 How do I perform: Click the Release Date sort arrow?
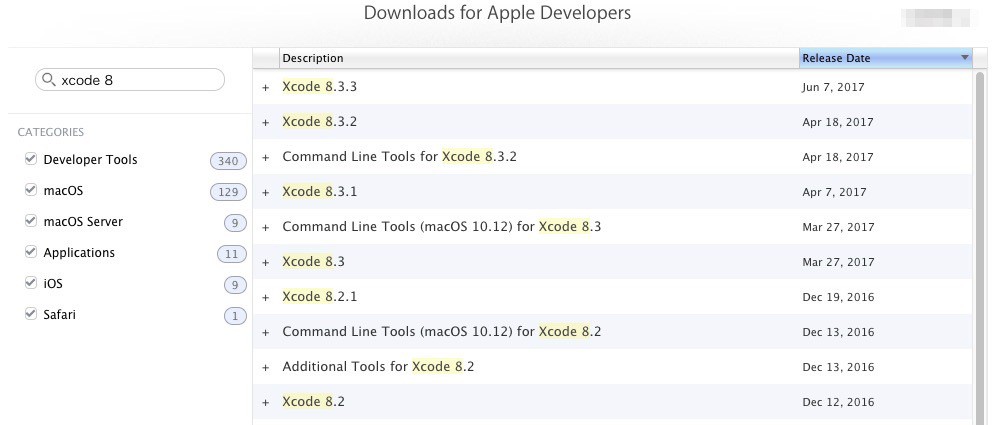[x=965, y=58]
